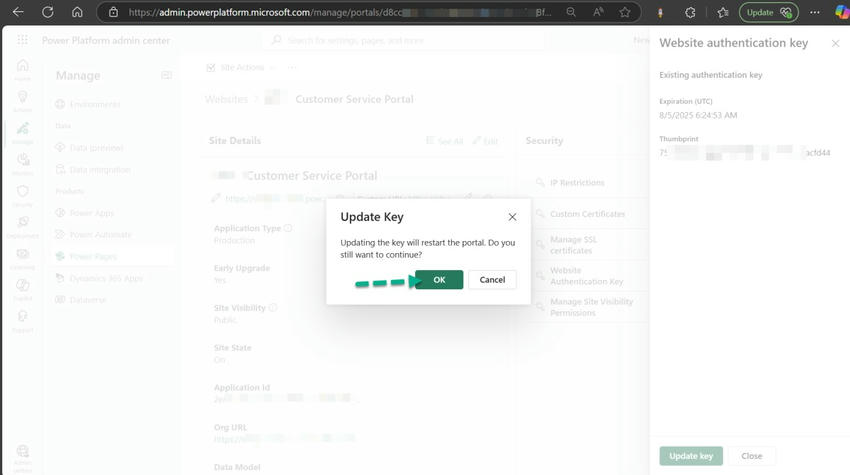
Task: Click the 'Existing authentication key' text
Action: (710, 75)
